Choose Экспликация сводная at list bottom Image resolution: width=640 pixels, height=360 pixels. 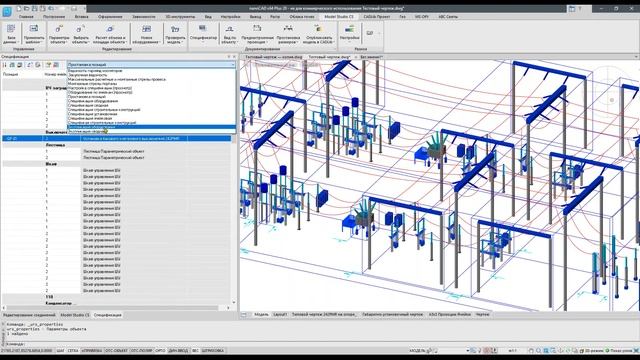[151, 131]
